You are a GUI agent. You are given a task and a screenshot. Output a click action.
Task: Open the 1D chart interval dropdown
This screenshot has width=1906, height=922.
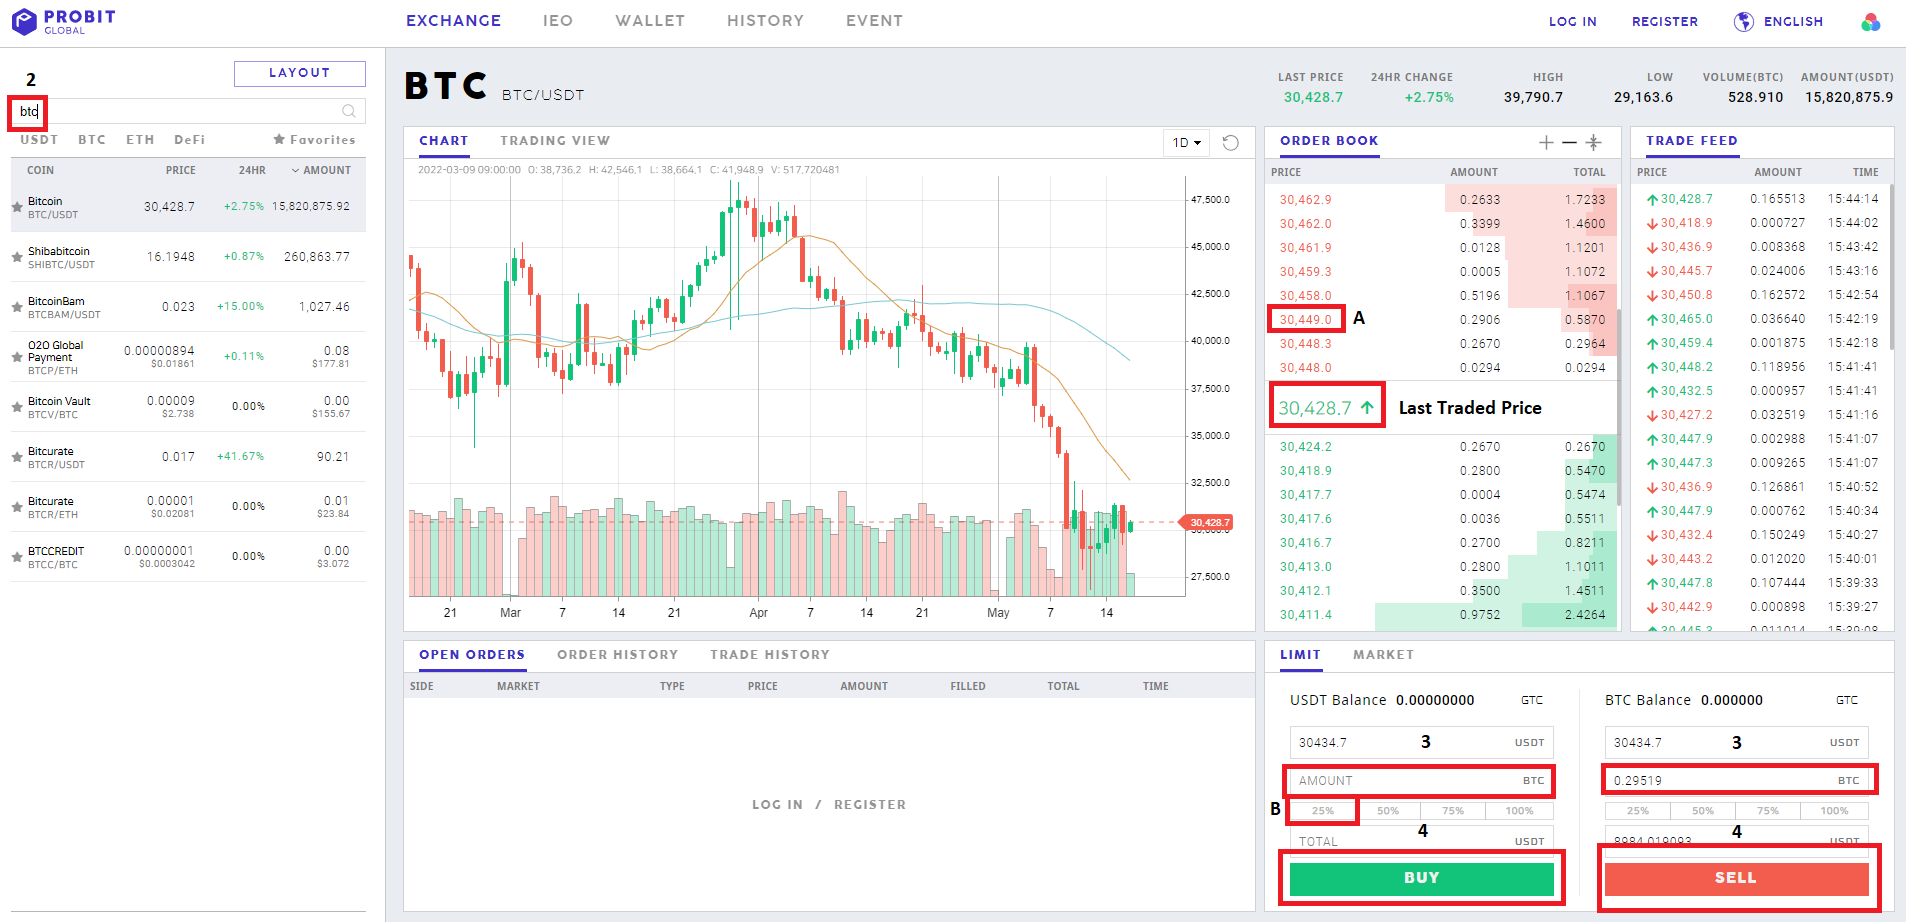coord(1186,143)
